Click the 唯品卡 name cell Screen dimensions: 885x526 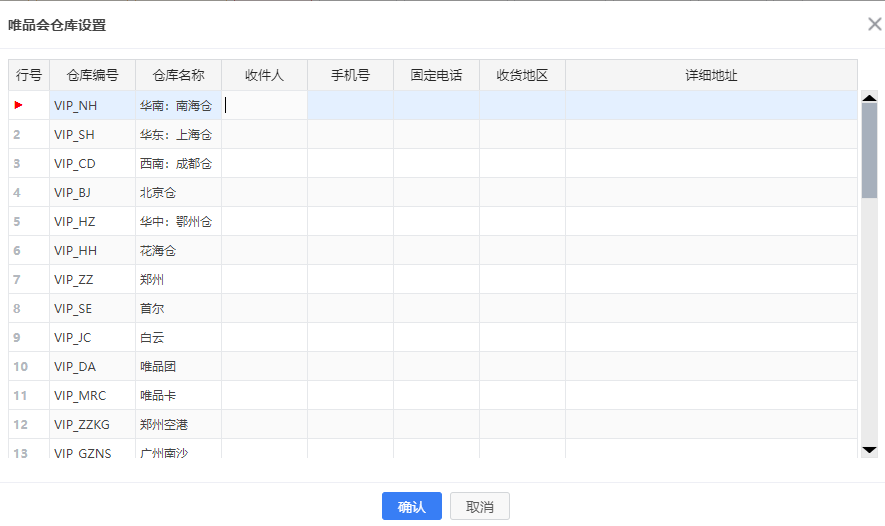click(178, 395)
